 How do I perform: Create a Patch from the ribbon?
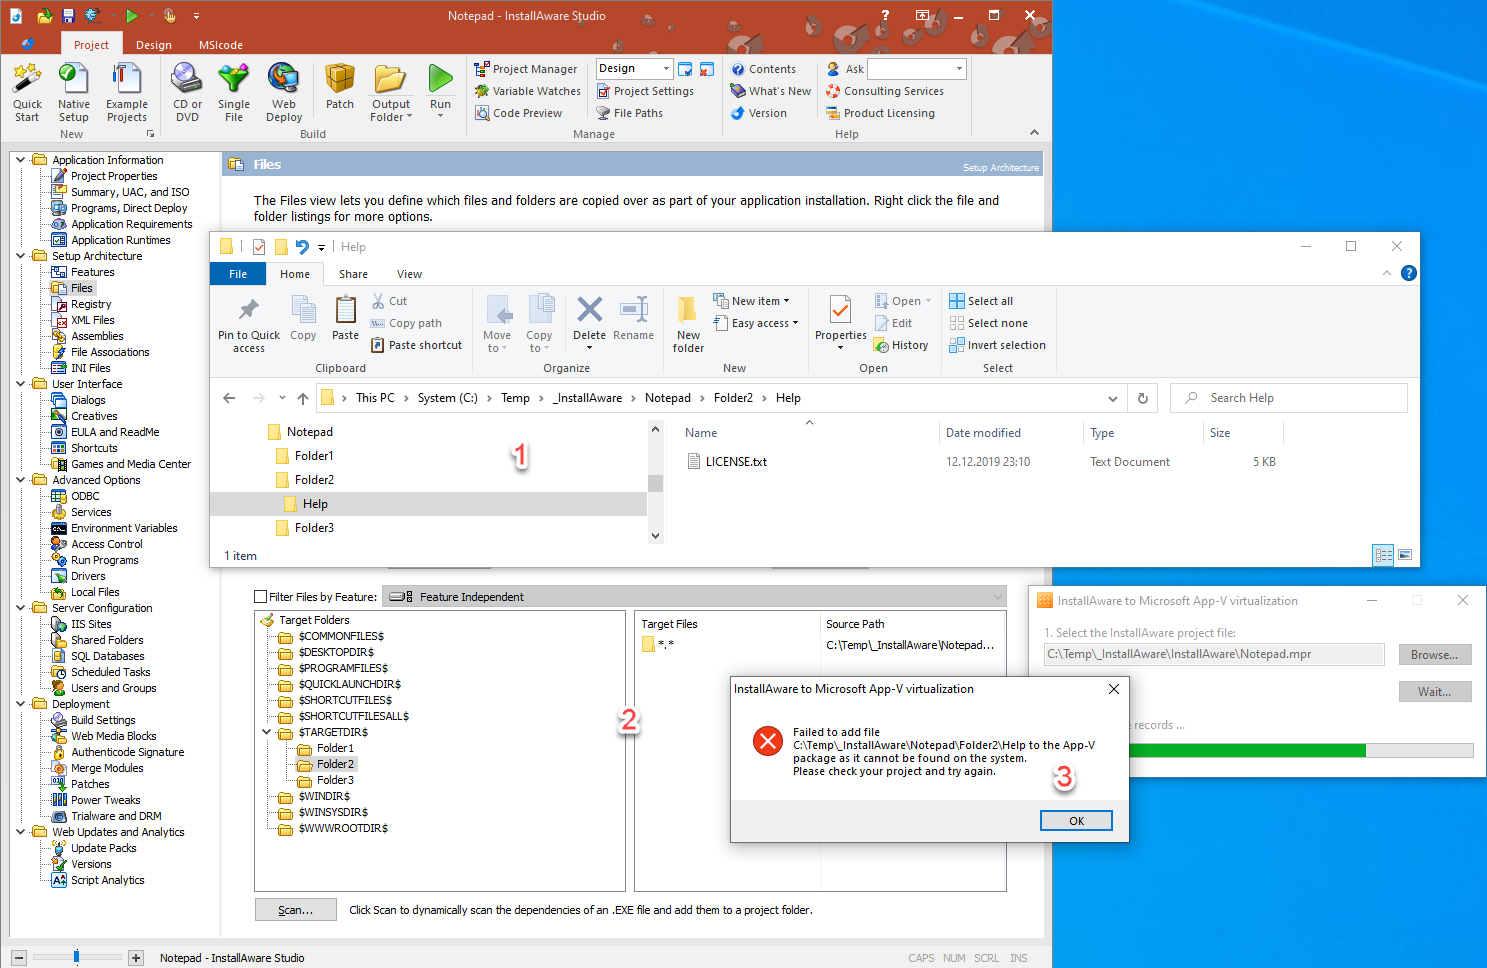coord(340,87)
